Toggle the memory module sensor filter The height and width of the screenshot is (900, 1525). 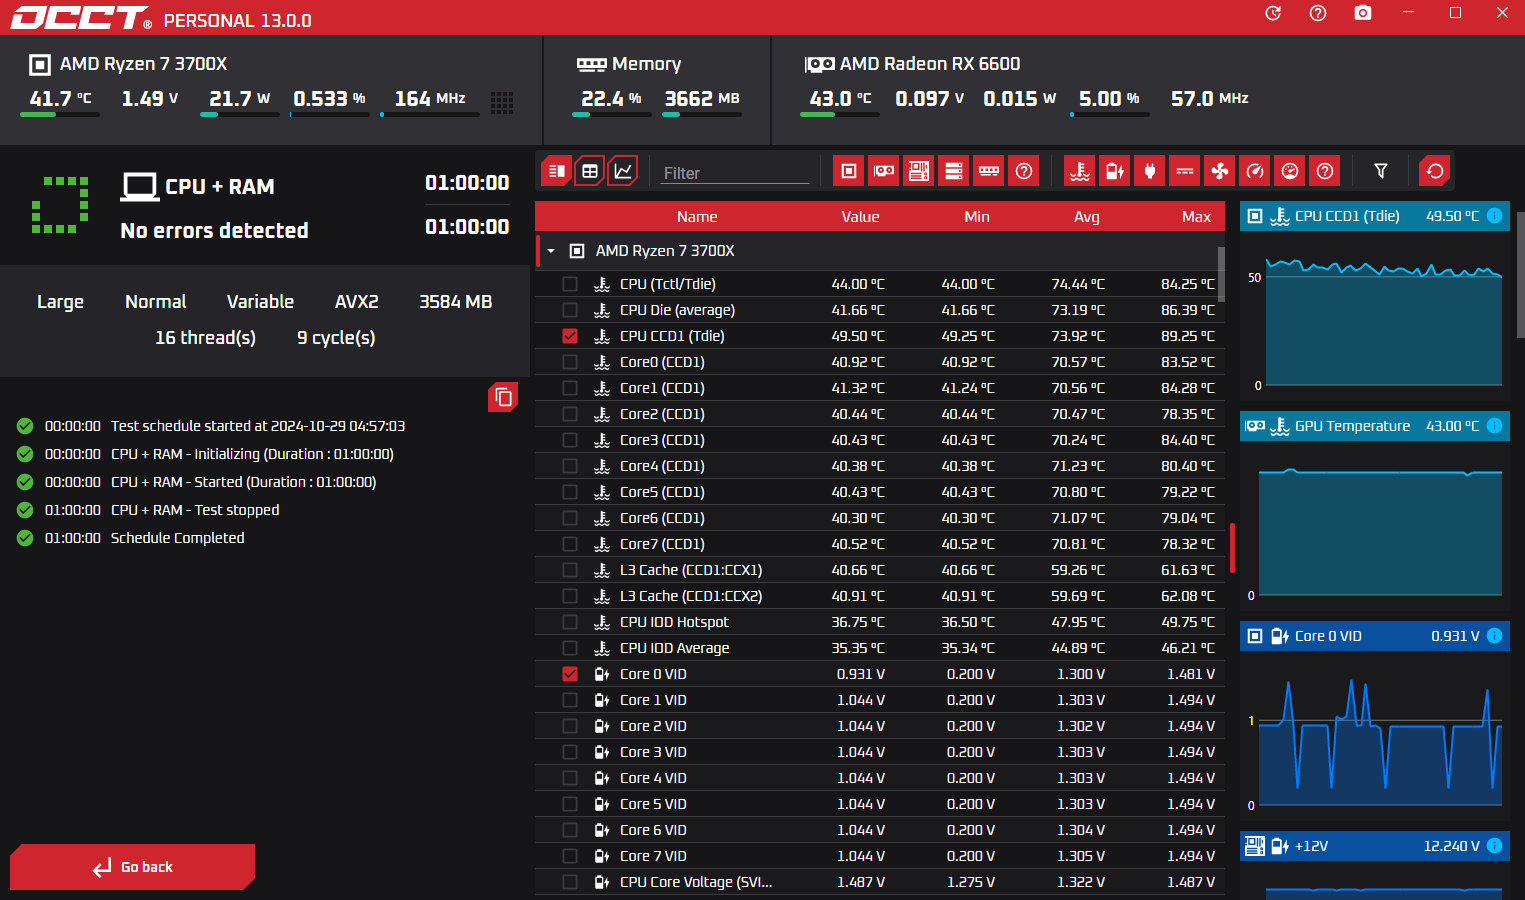pyautogui.click(x=989, y=171)
